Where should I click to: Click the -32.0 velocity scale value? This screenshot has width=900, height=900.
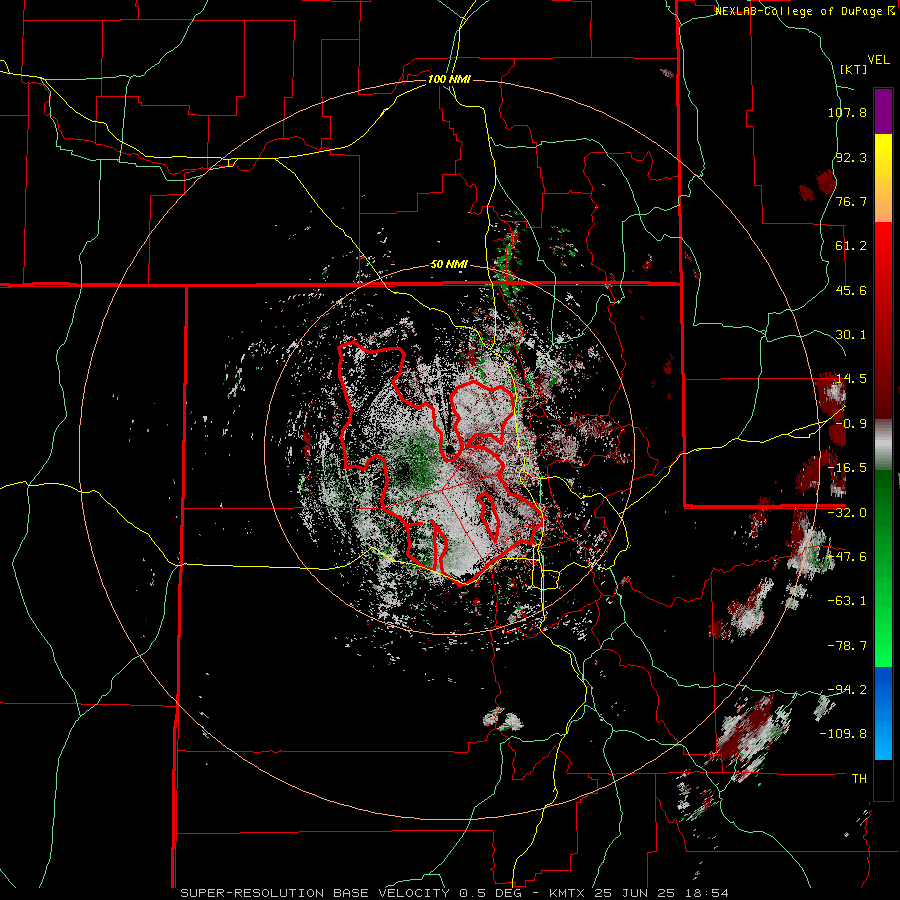click(x=847, y=513)
